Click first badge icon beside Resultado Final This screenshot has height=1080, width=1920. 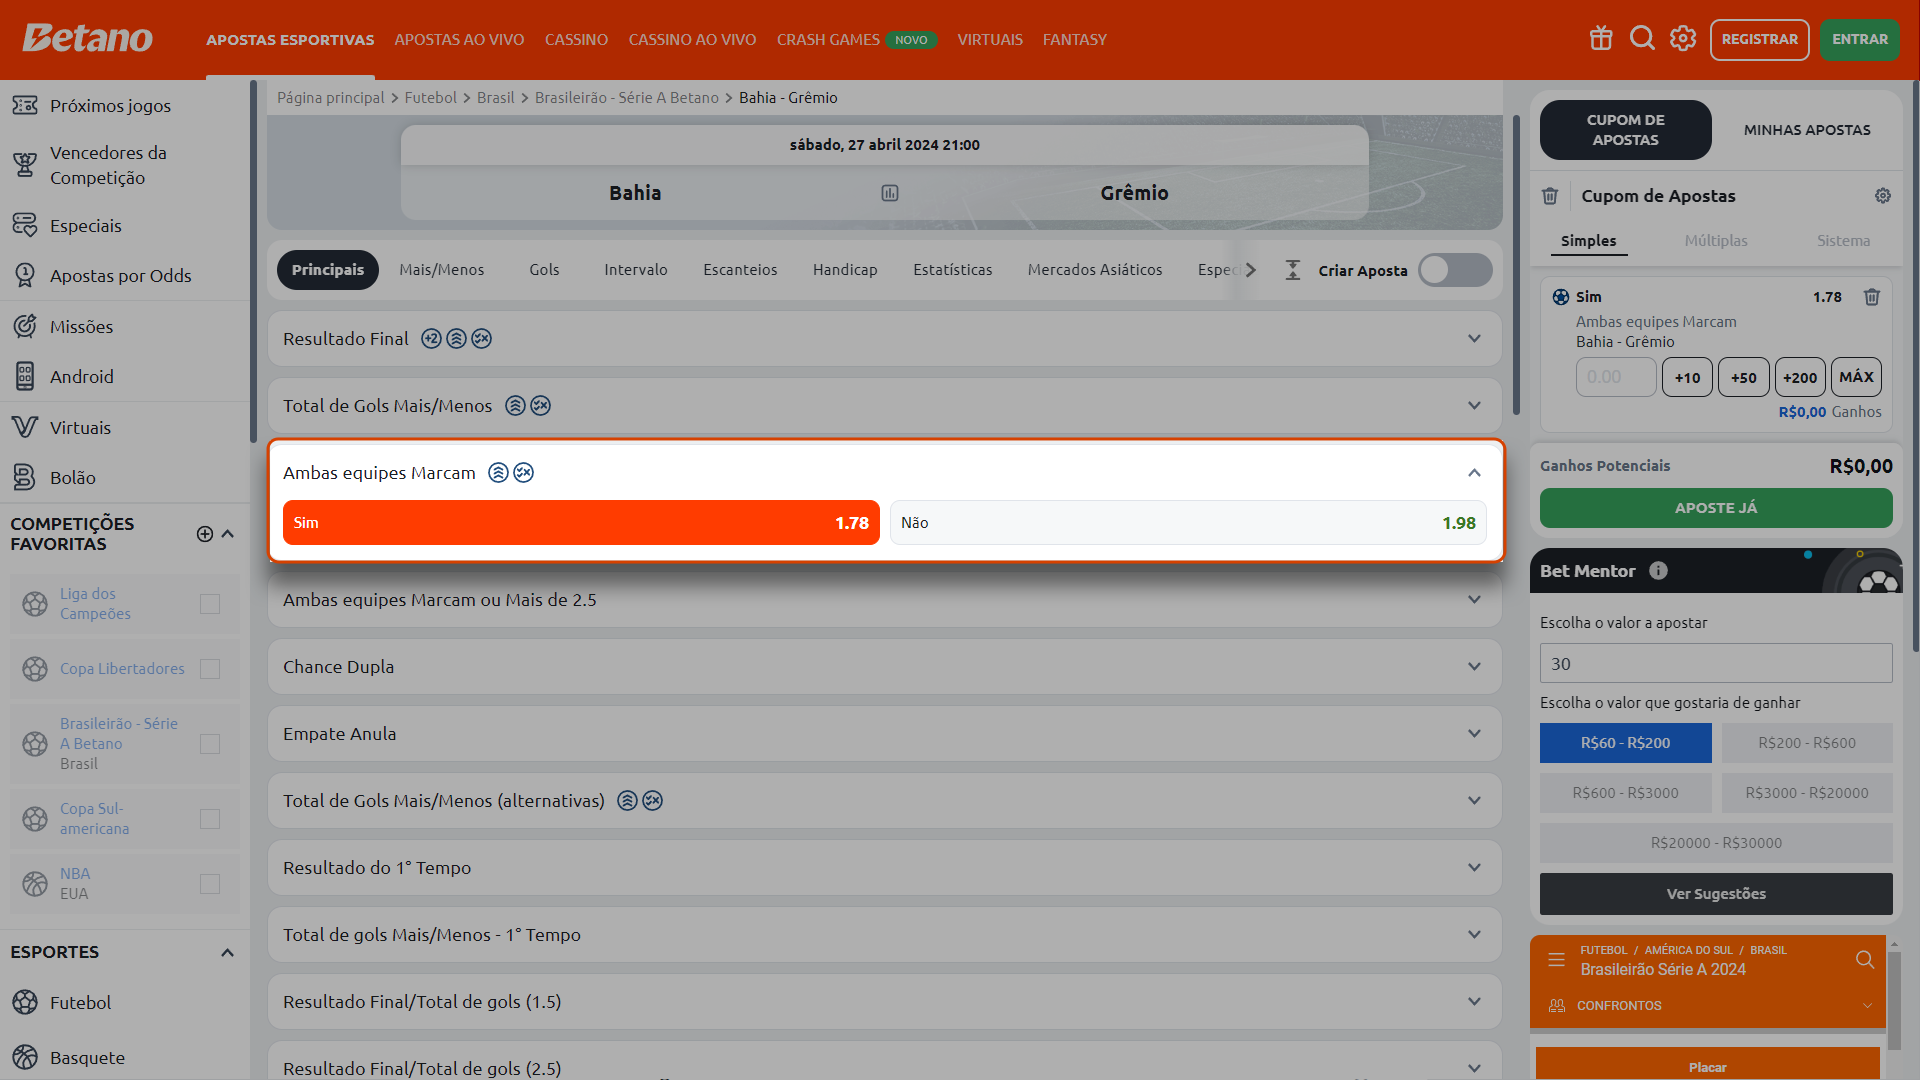pyautogui.click(x=431, y=339)
